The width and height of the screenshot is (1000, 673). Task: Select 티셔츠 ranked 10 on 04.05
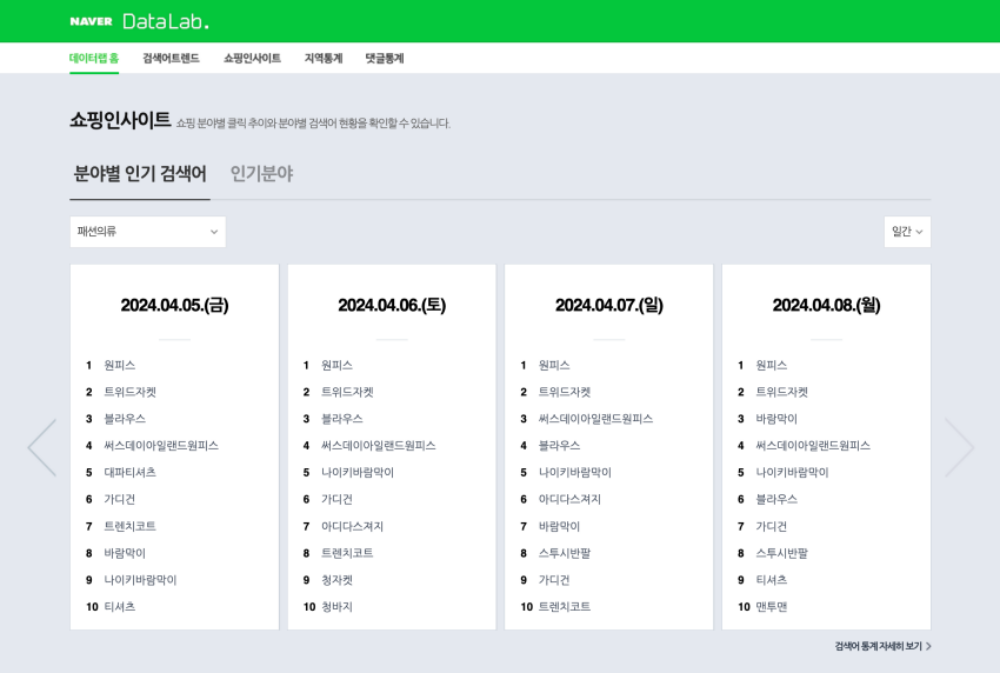(120, 607)
